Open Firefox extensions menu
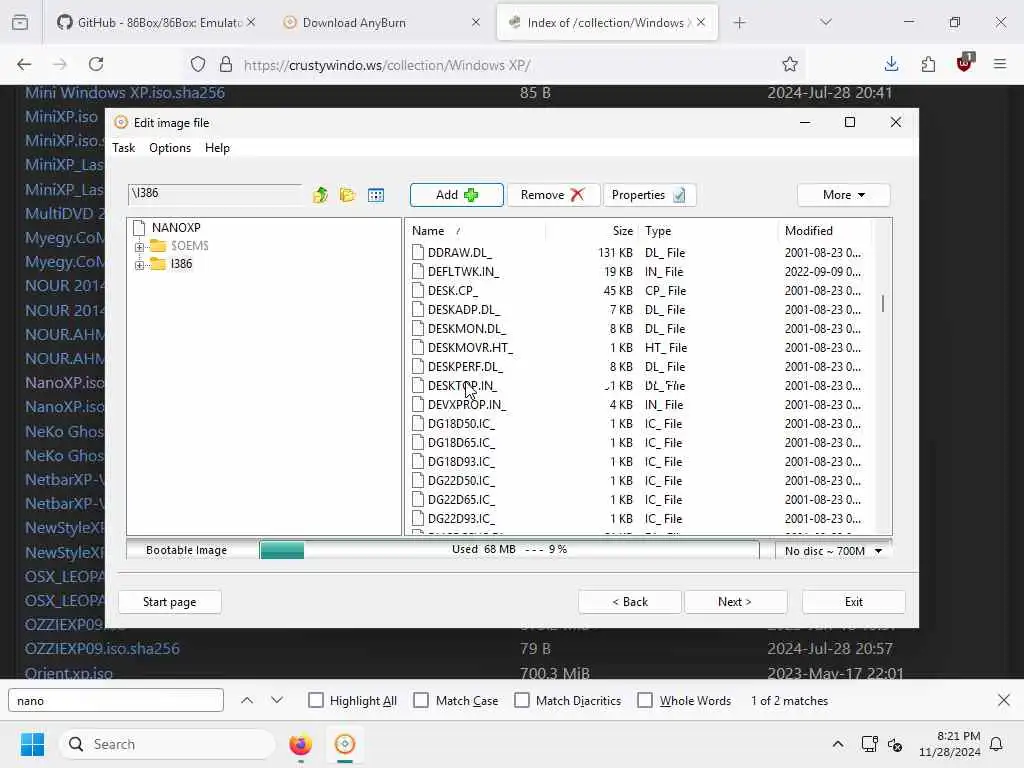Image resolution: width=1024 pixels, height=768 pixels. click(x=928, y=64)
